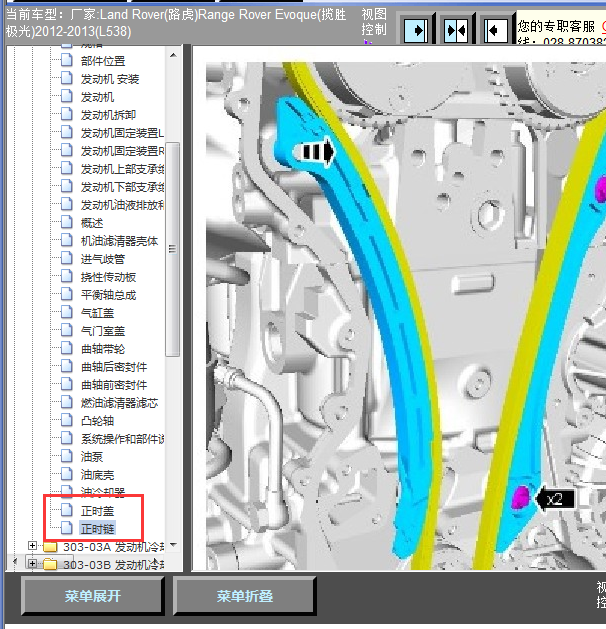
Task: Open the 进气歧管 document
Action: tap(103, 259)
